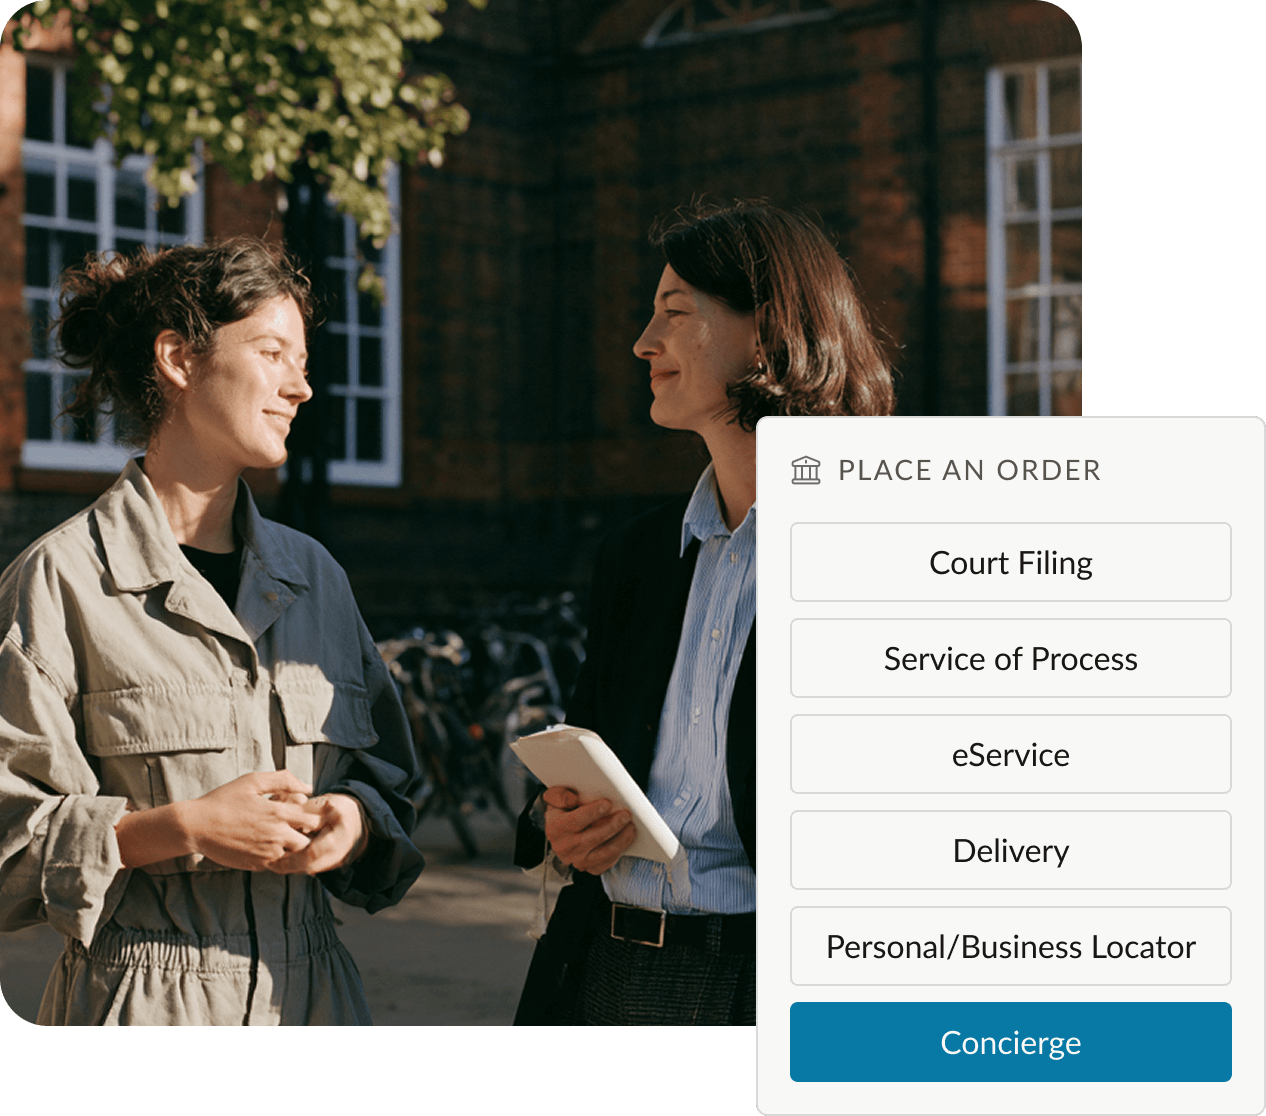Choose the eService order option
The width and height of the screenshot is (1266, 1116).
click(1010, 754)
